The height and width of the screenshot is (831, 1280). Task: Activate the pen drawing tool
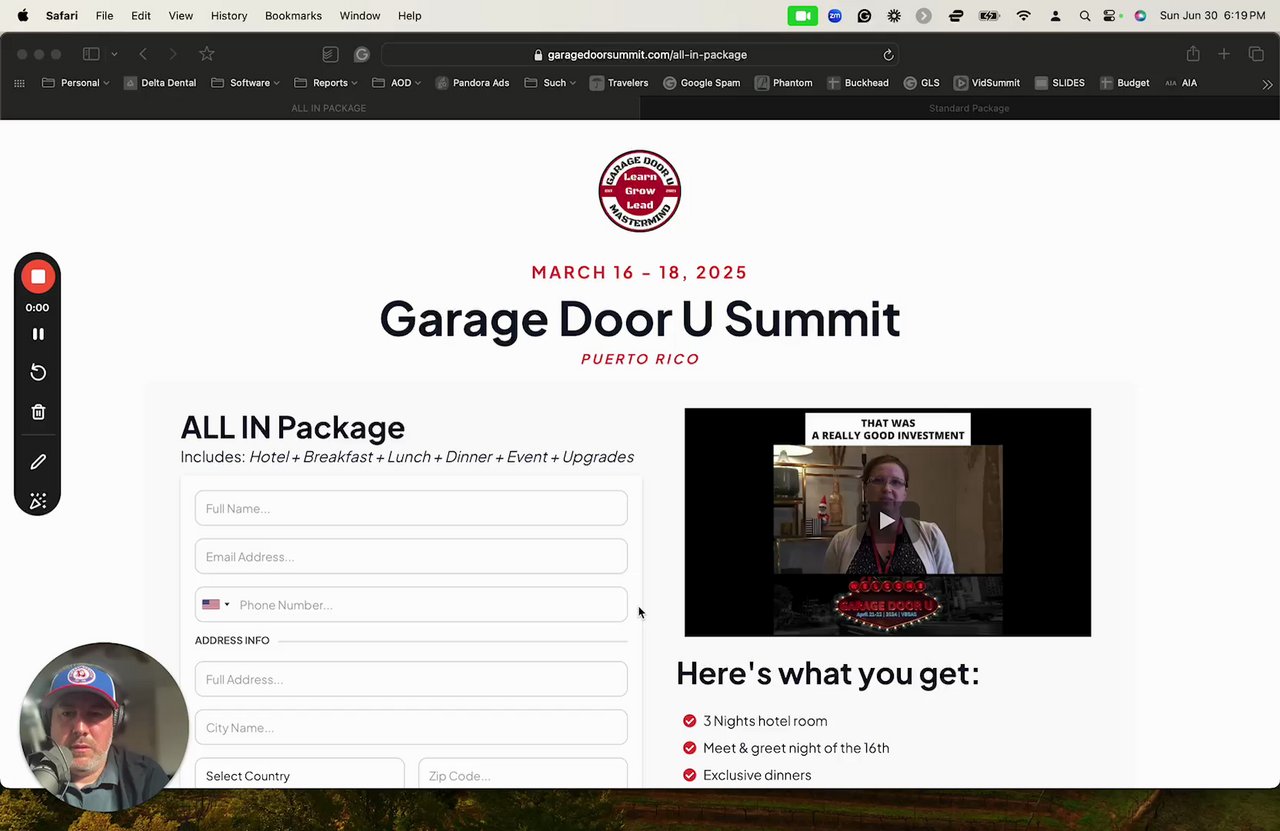38,462
